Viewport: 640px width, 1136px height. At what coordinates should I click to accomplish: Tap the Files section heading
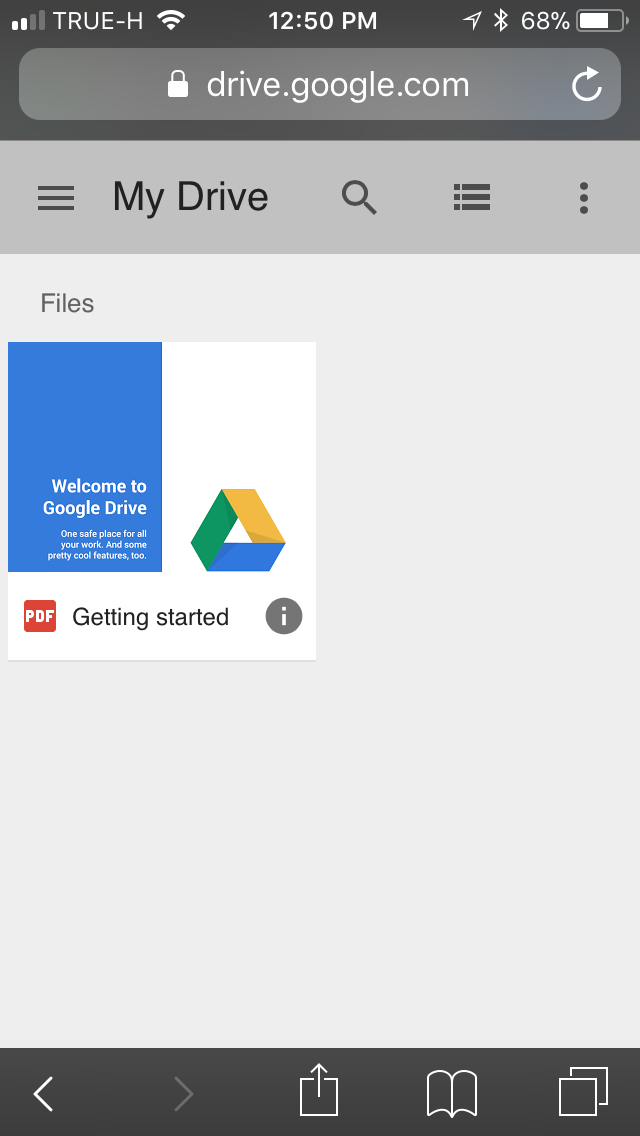pos(67,303)
